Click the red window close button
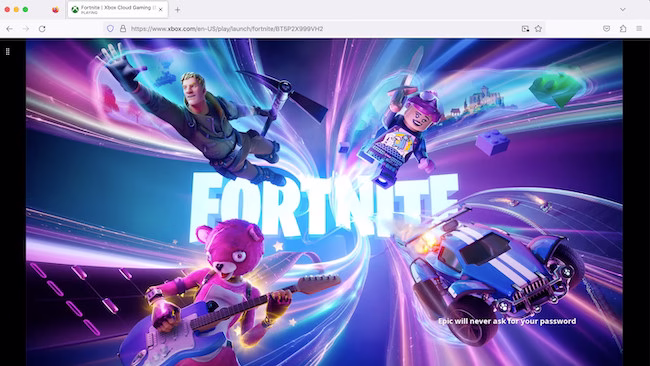This screenshot has height=366, width=650. [7, 10]
